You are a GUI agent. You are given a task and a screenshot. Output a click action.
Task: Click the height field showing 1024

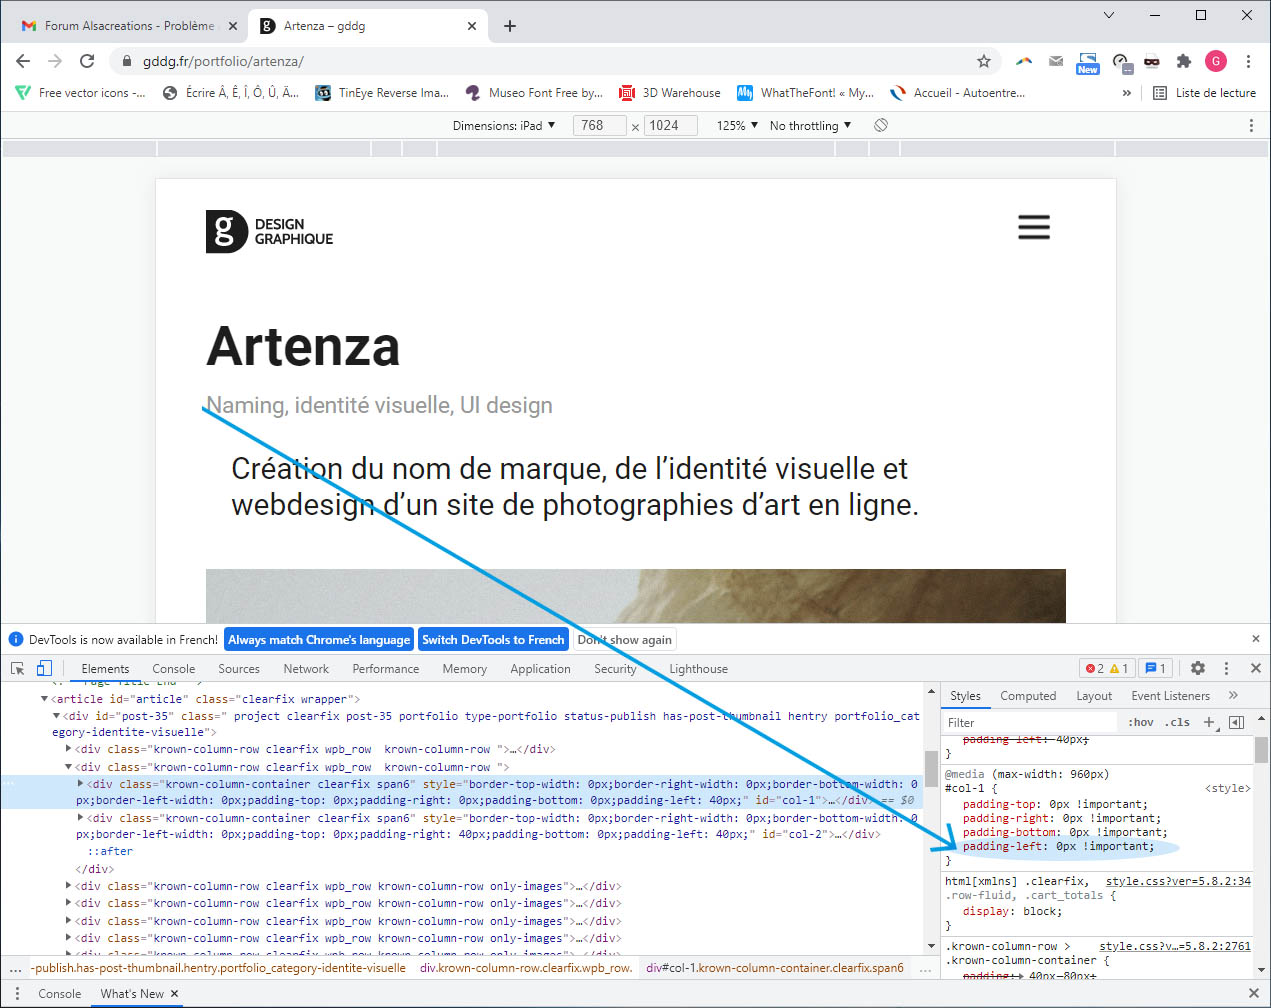pos(670,126)
